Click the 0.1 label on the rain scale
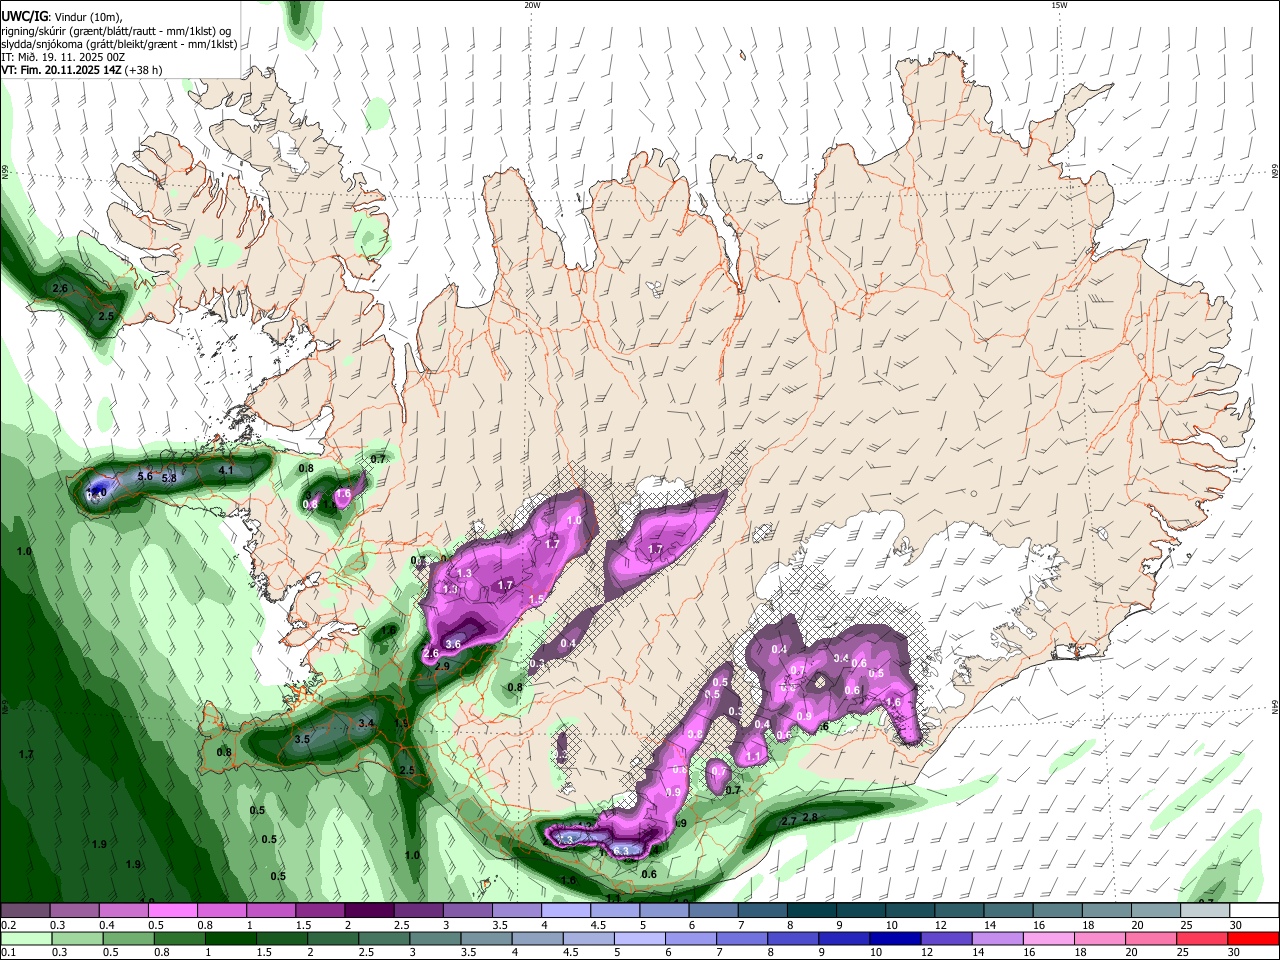The height and width of the screenshot is (960, 1280). [9, 953]
